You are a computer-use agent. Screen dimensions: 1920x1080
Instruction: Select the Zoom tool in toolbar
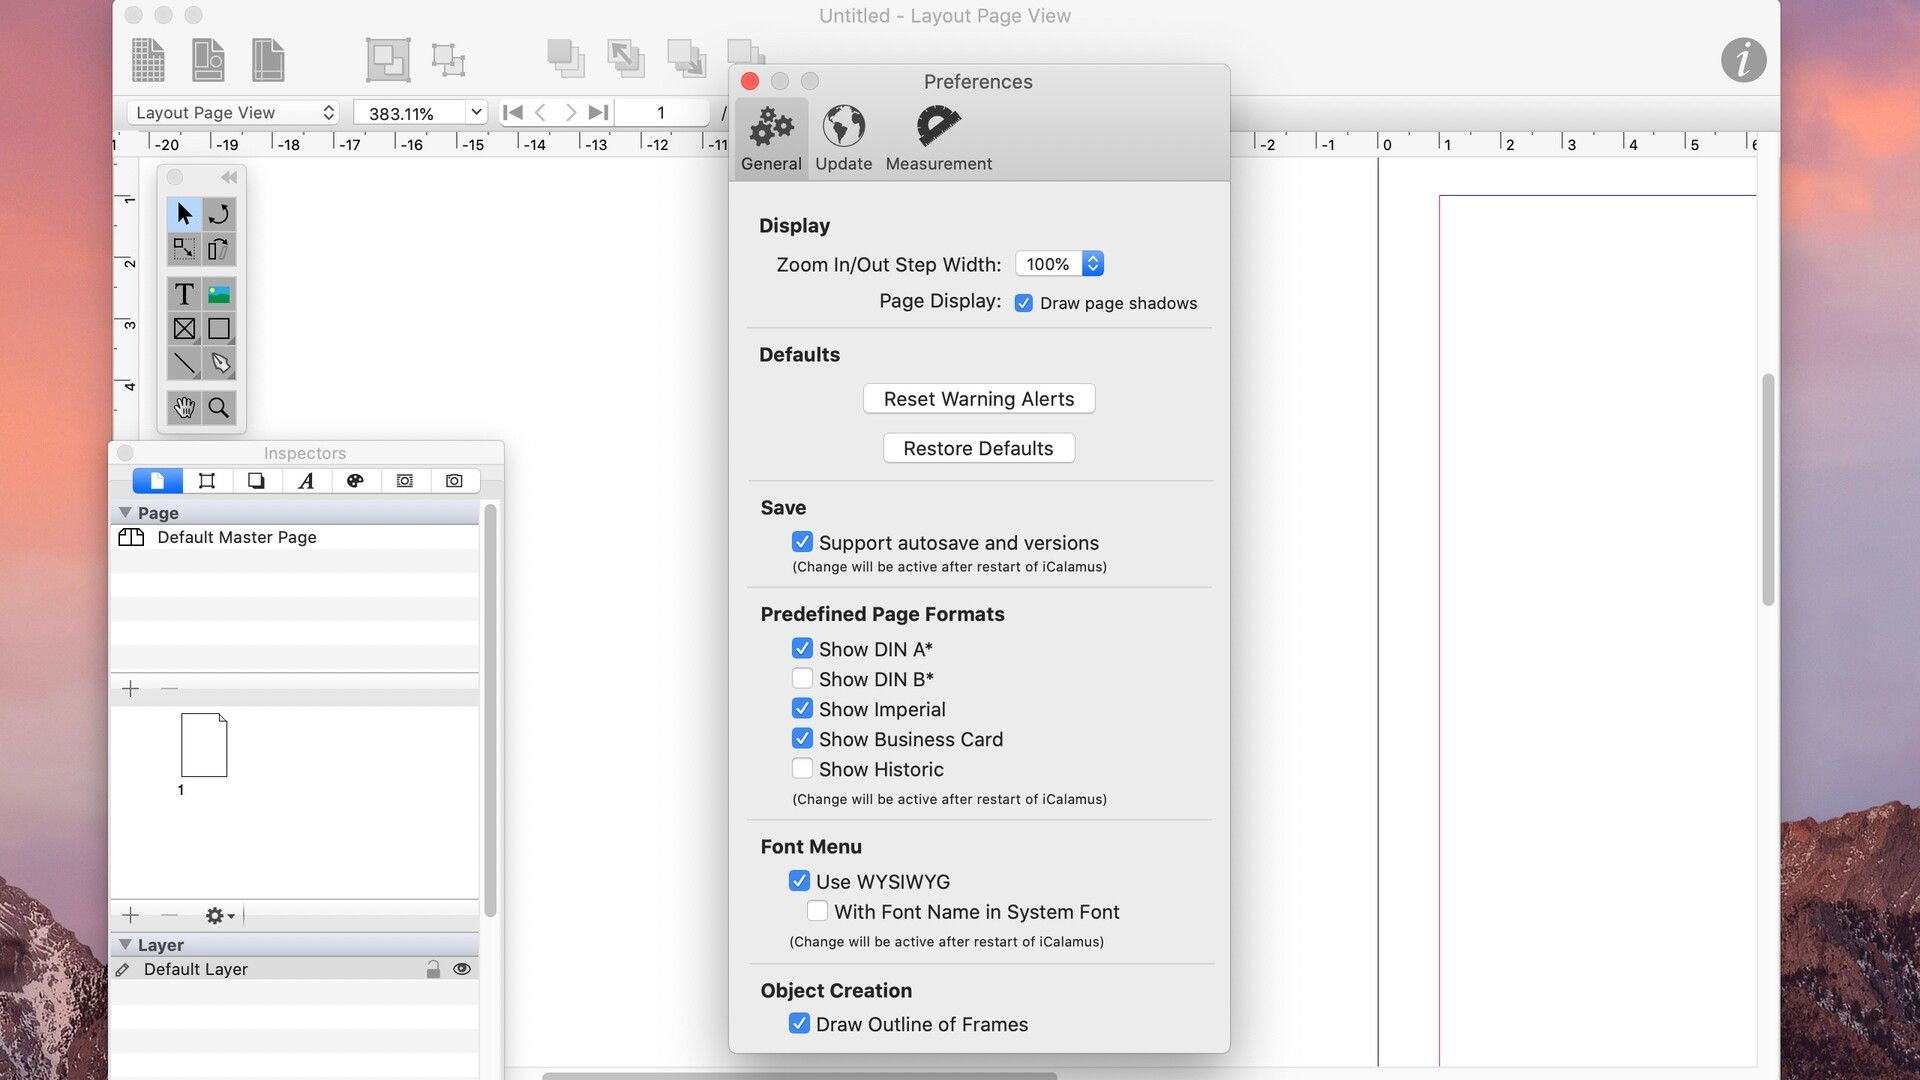click(219, 406)
